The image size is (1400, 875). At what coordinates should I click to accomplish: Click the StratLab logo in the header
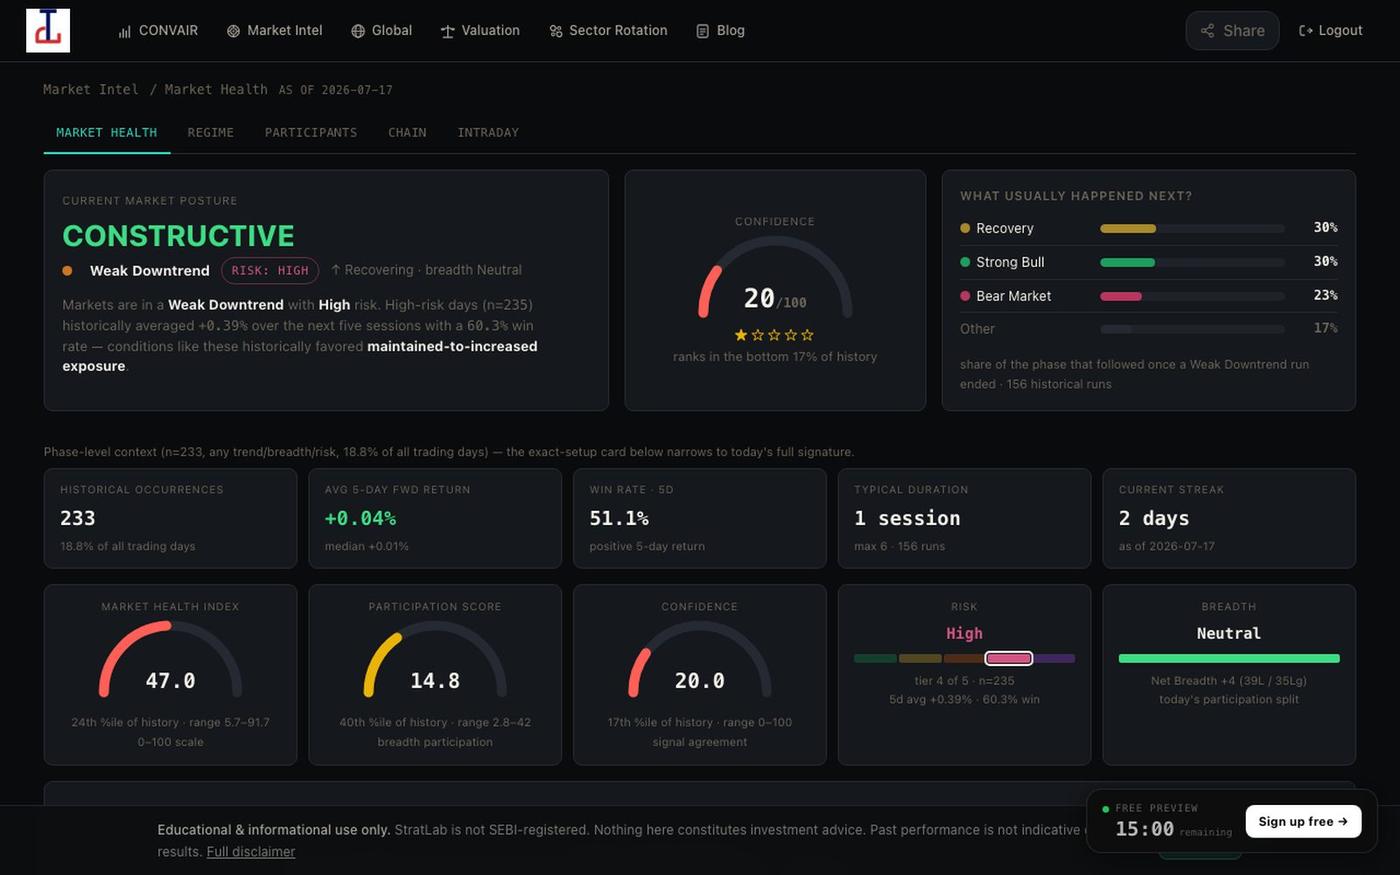coord(48,30)
